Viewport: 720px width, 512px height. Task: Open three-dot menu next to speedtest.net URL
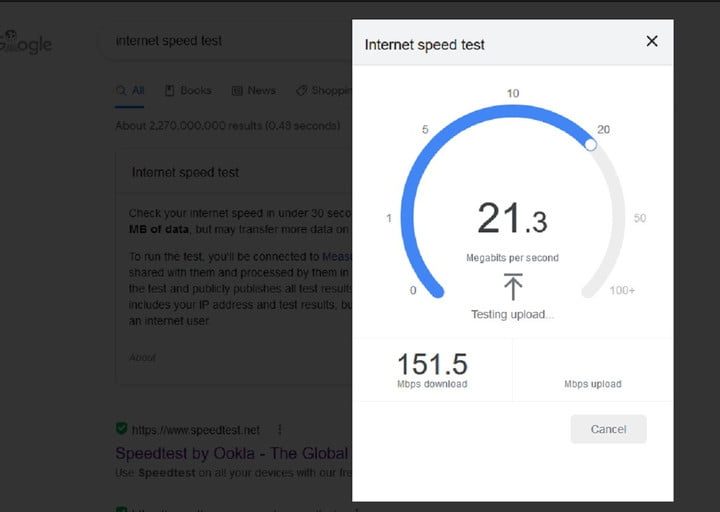[279, 429]
